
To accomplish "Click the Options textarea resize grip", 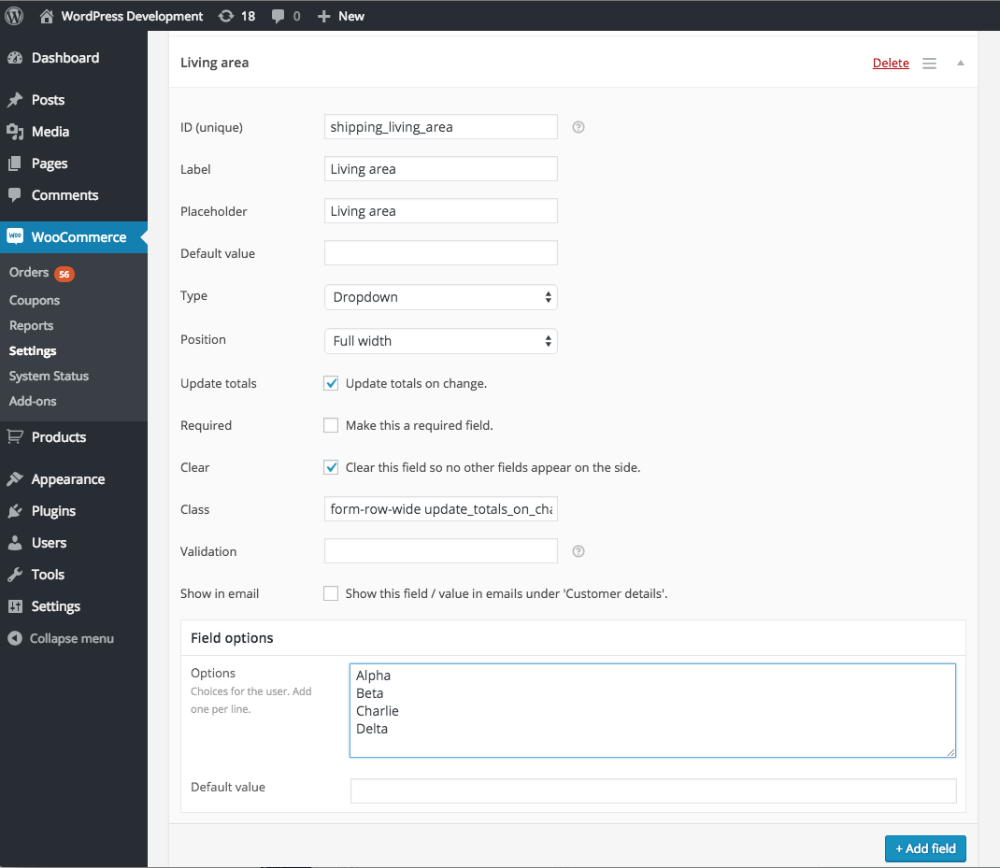I will [x=950, y=753].
